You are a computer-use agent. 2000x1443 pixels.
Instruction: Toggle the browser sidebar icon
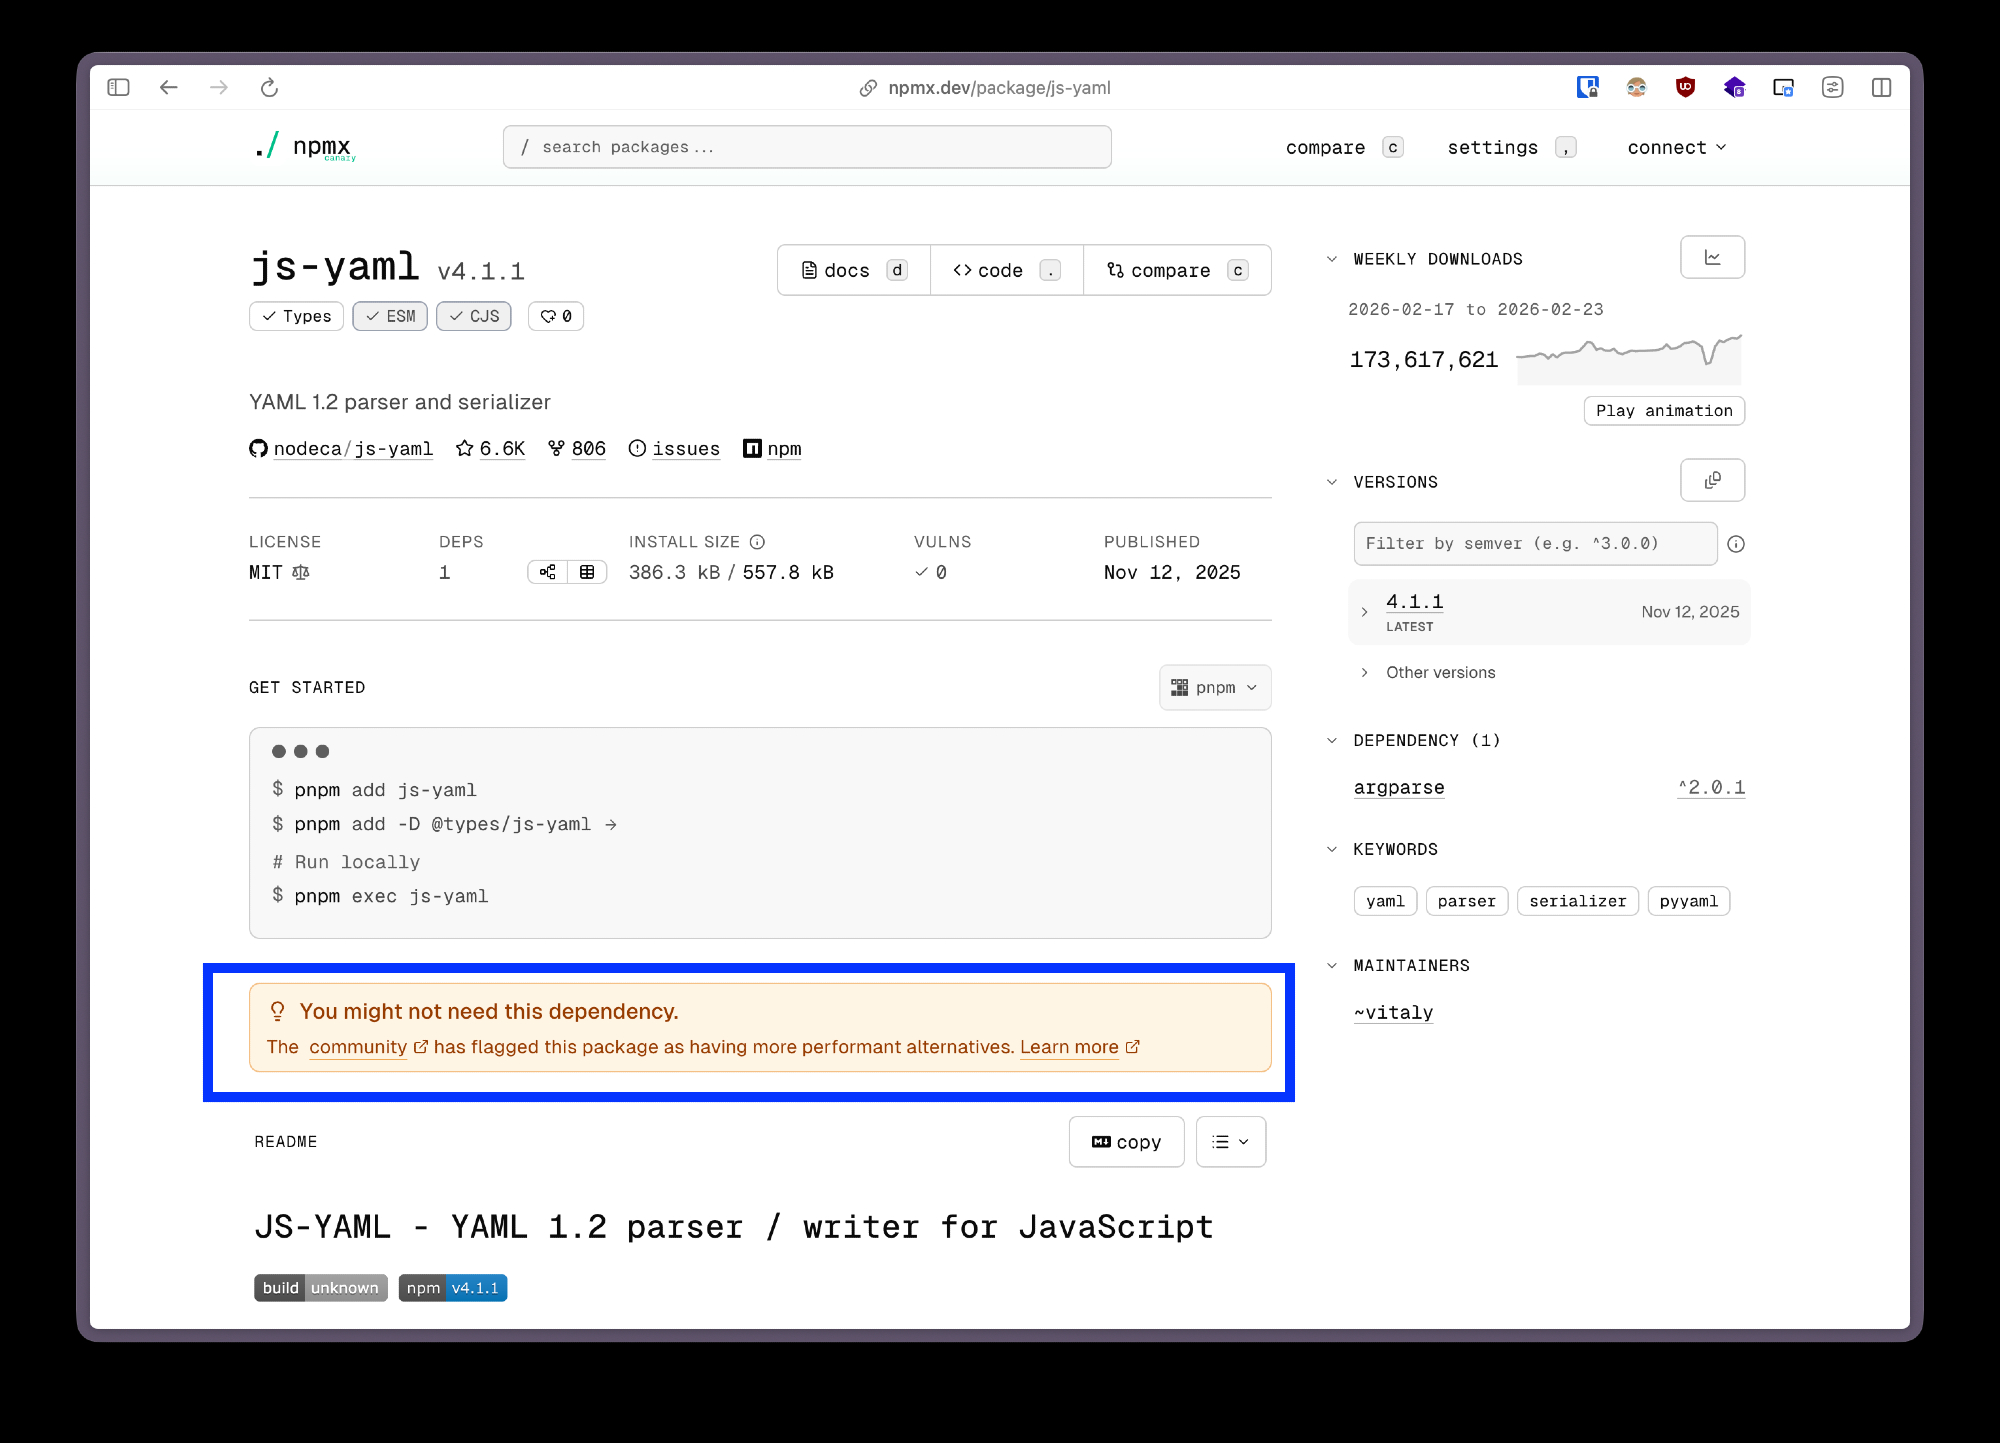(x=118, y=88)
